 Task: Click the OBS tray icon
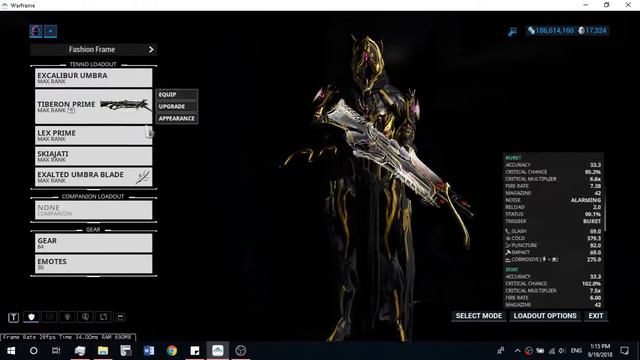[x=529, y=351]
